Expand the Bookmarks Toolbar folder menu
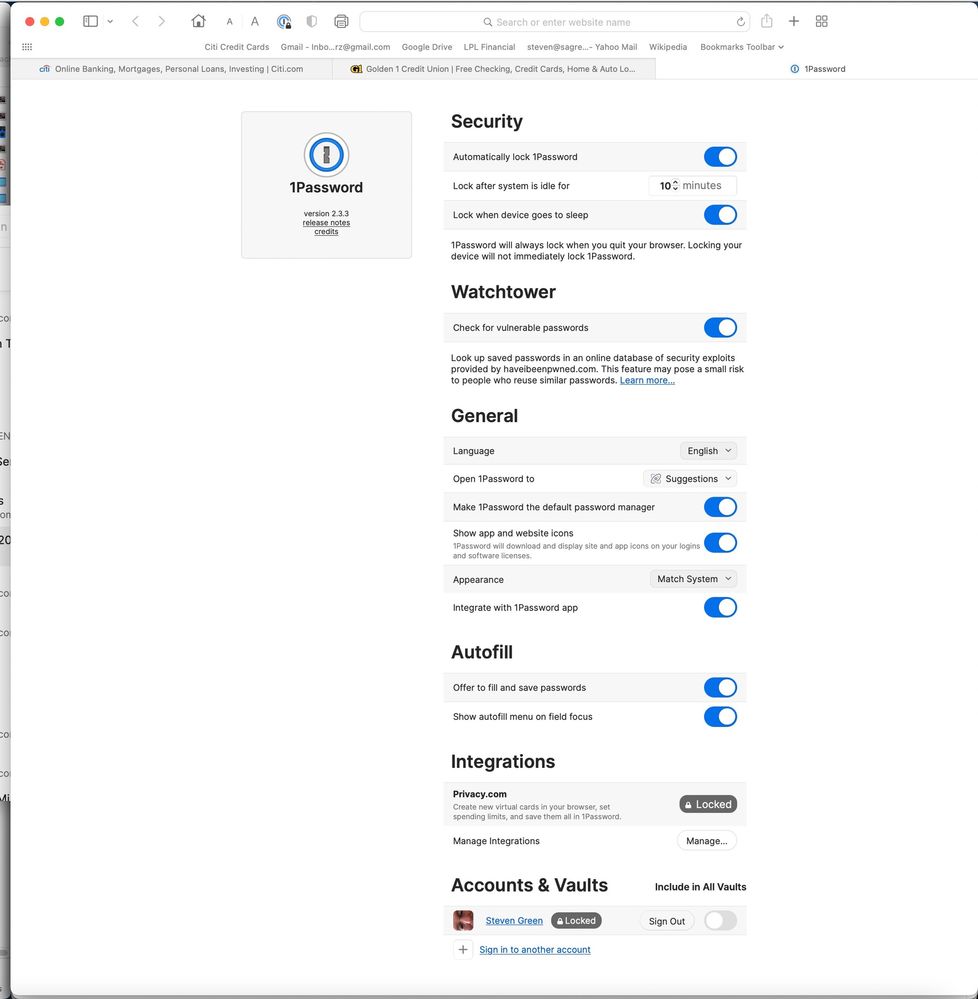This screenshot has width=978, height=999. coord(742,47)
